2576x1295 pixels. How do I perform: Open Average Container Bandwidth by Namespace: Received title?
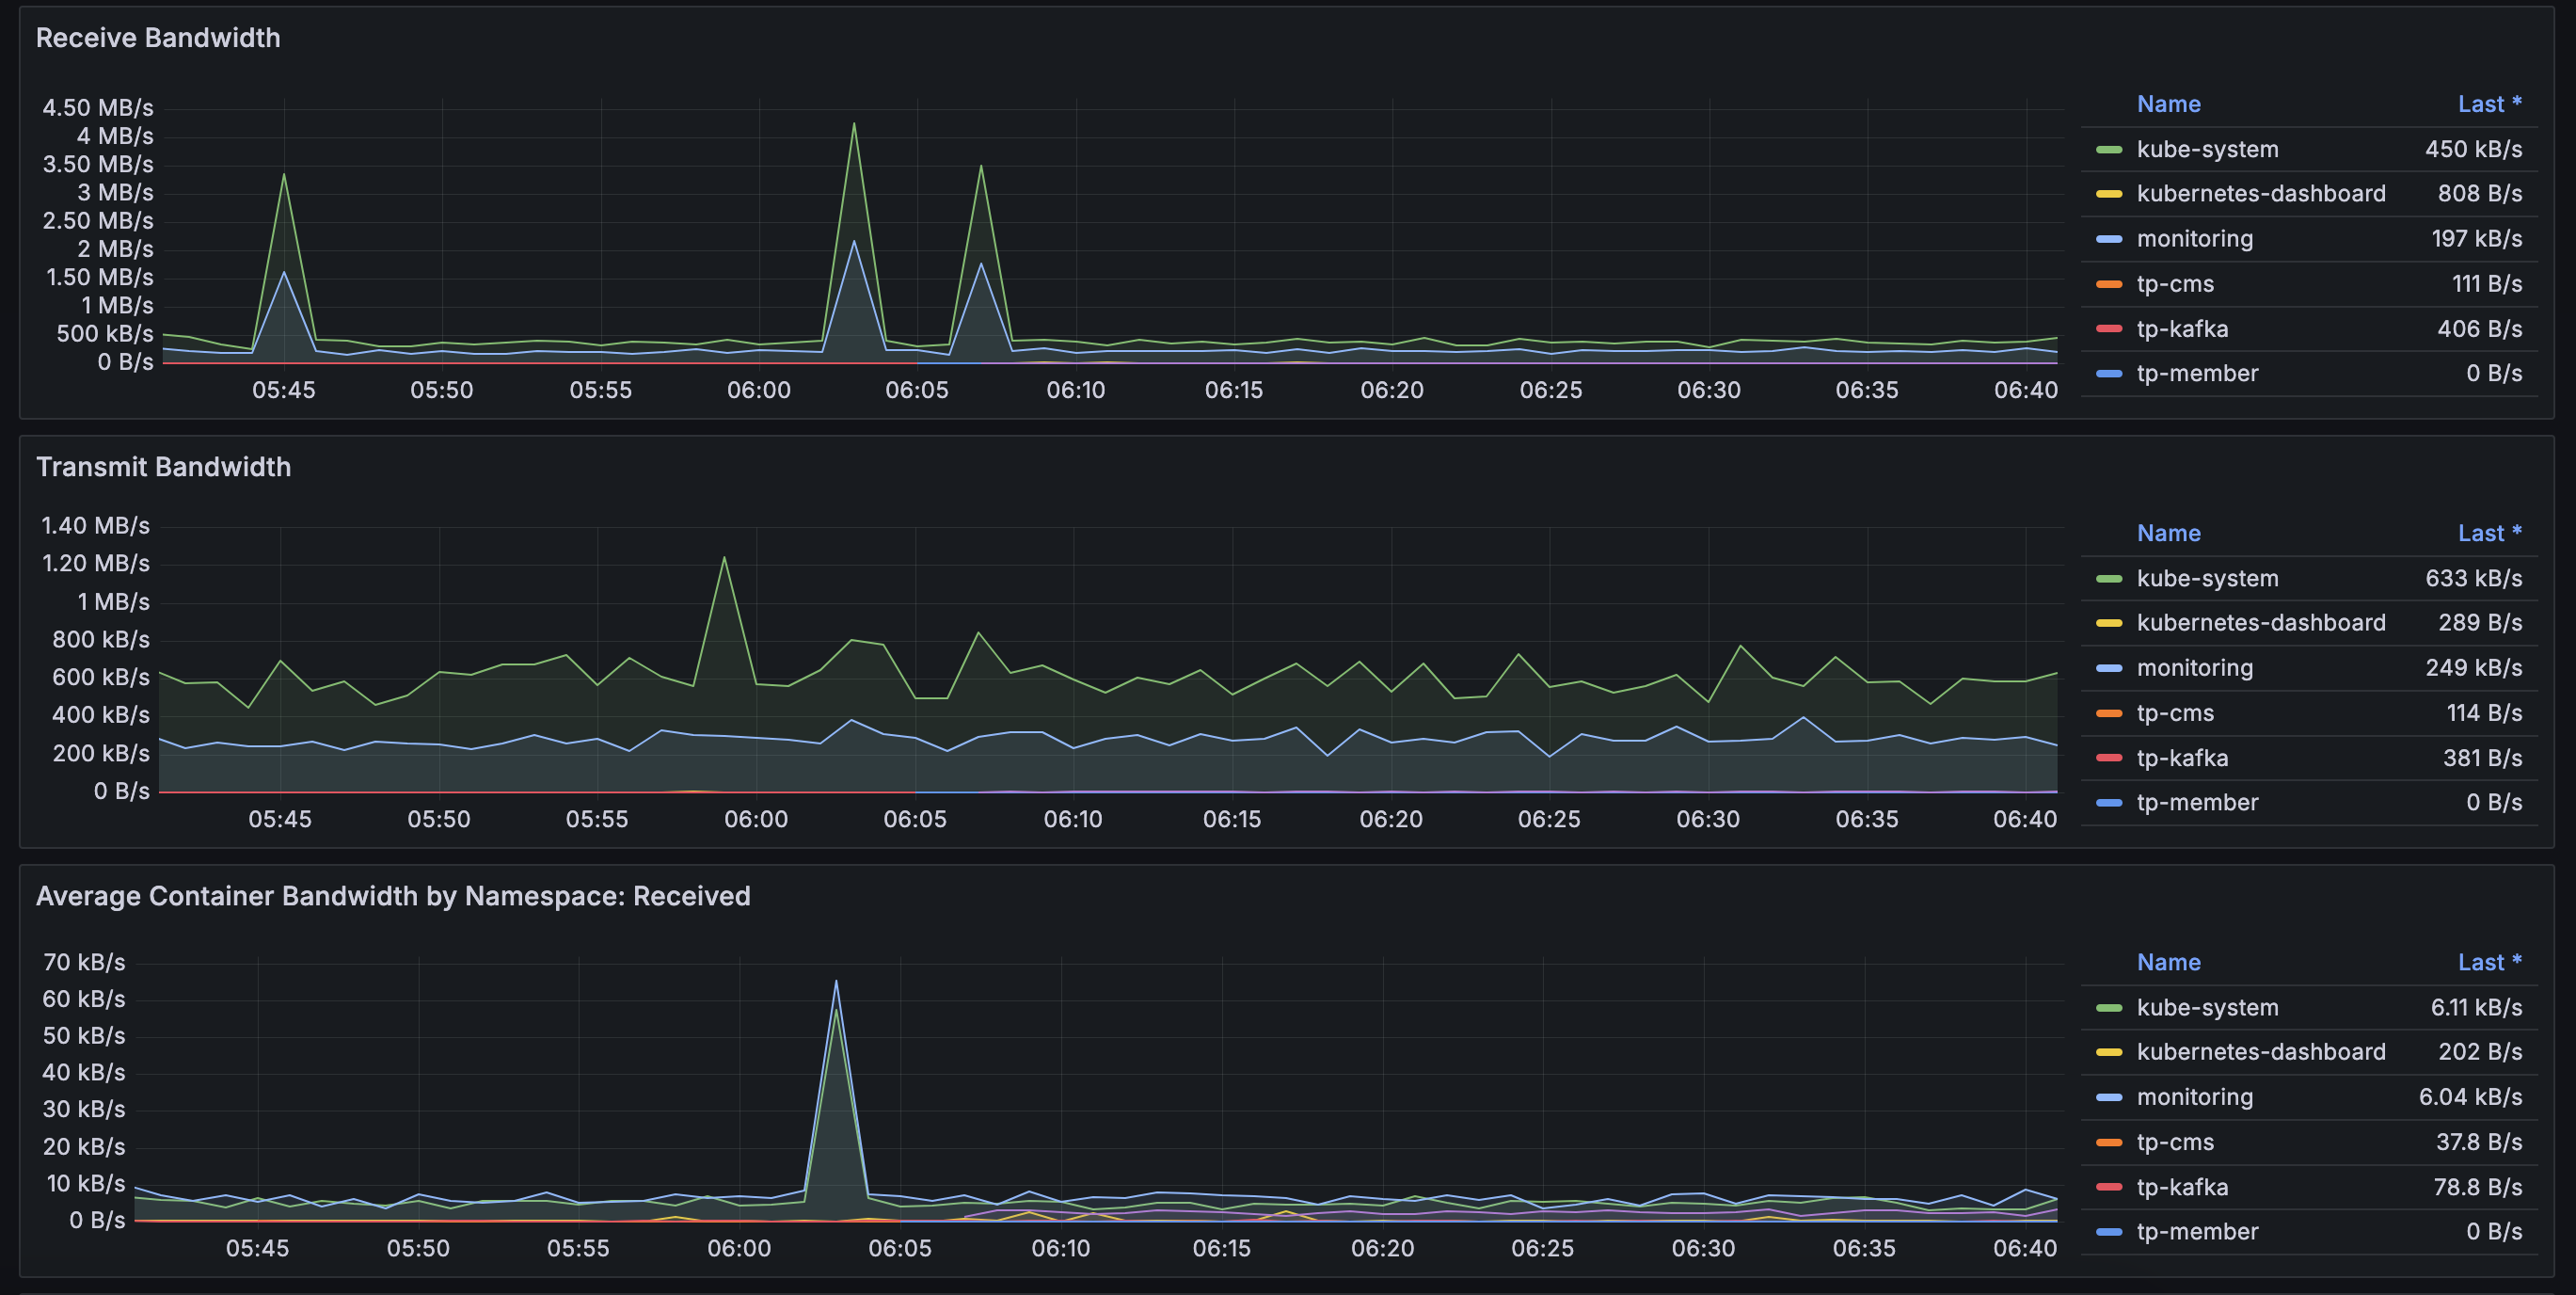pos(393,896)
